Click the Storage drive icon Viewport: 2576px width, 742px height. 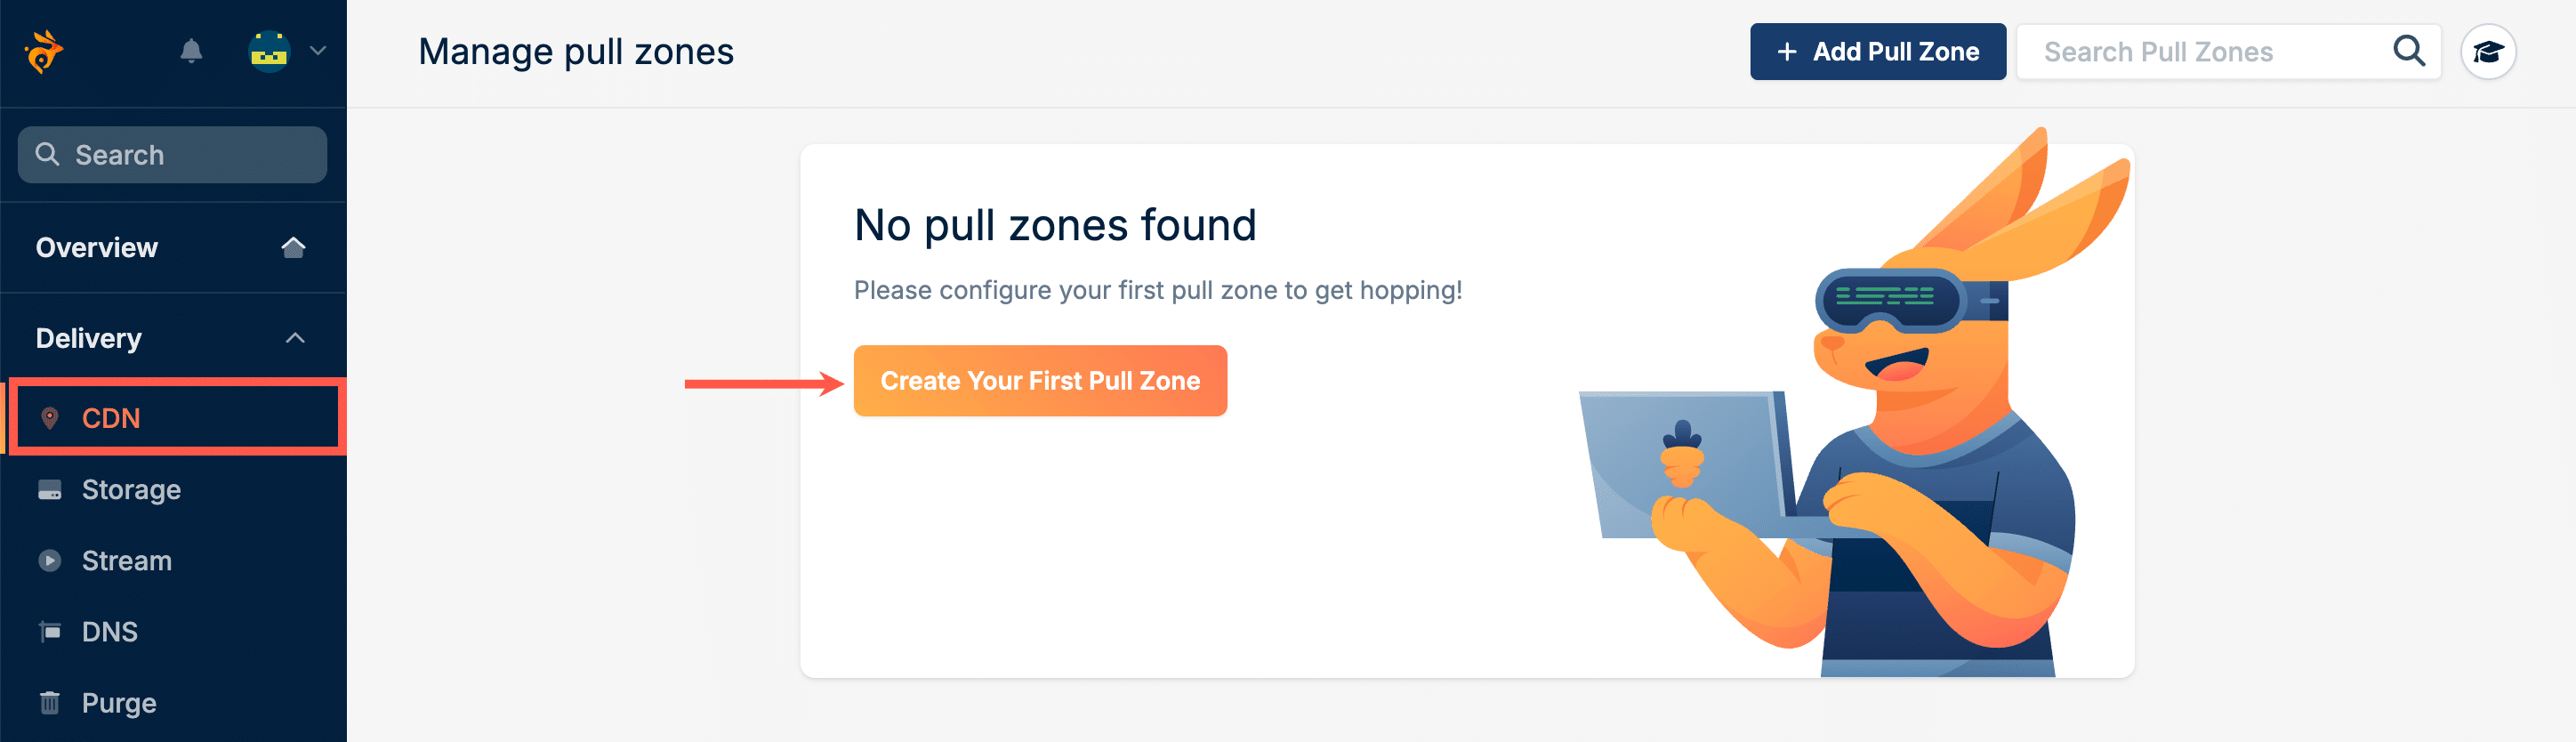click(49, 490)
